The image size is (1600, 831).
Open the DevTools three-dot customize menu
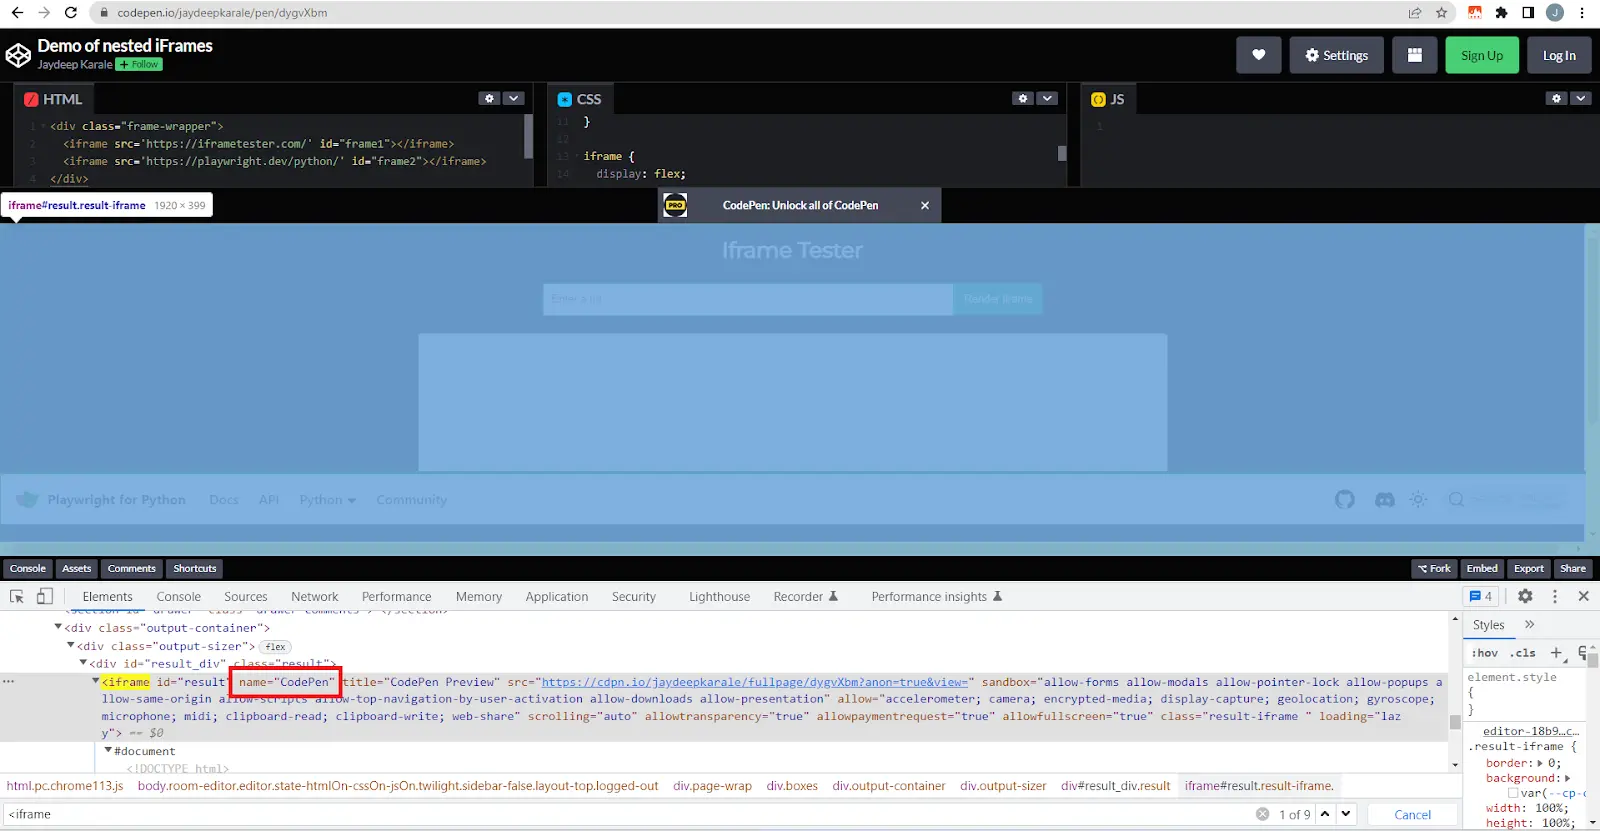click(x=1555, y=596)
